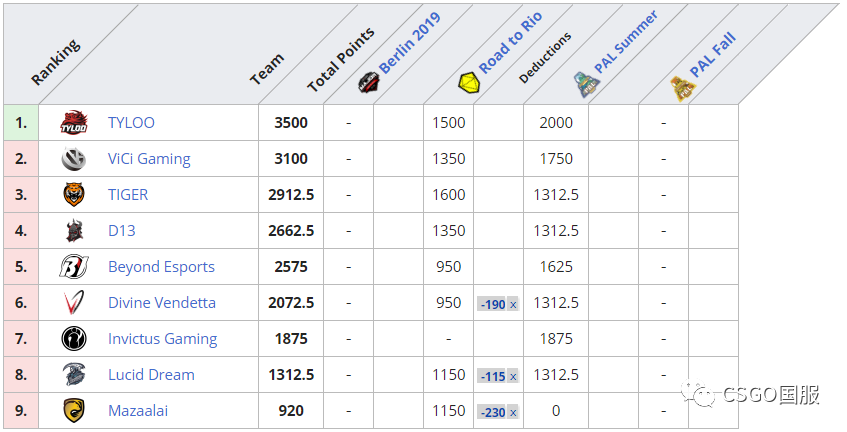Viewport: 847px width, 432px height.
Task: Open the Mazaalai team link
Action: coord(138,410)
